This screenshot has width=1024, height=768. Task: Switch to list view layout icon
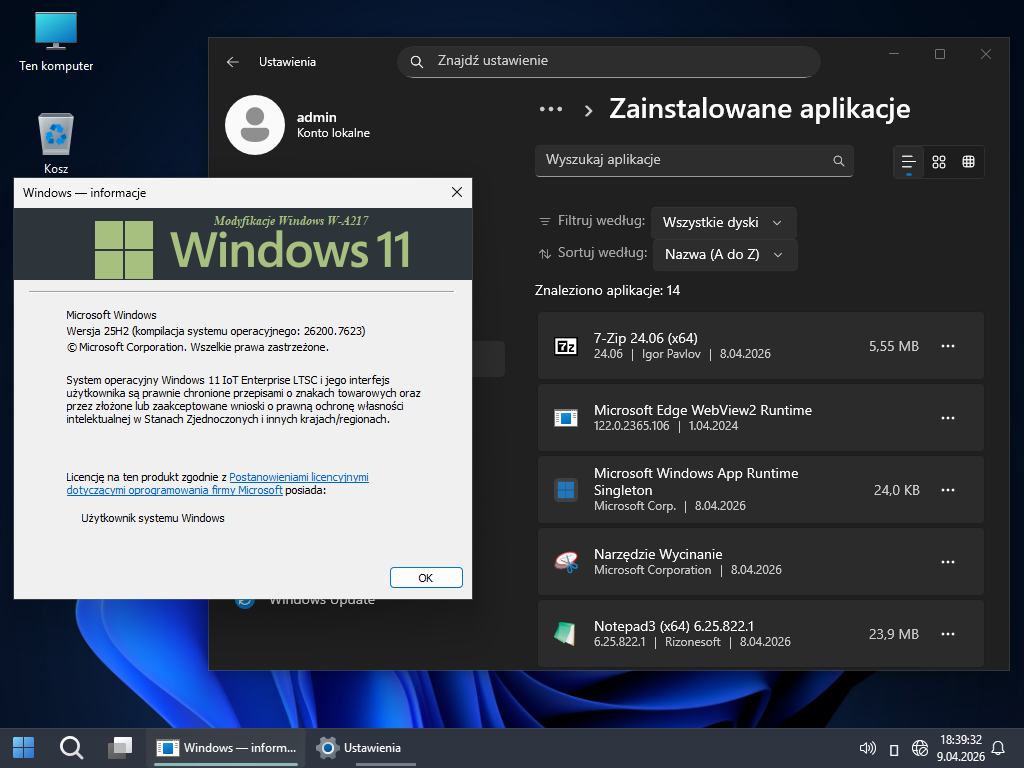click(x=908, y=162)
